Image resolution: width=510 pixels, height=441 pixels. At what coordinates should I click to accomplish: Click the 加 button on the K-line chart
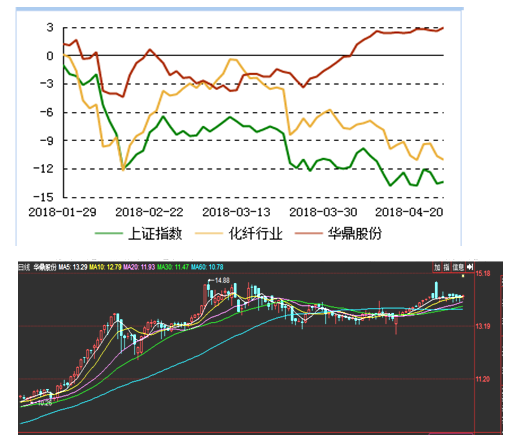click(437, 267)
